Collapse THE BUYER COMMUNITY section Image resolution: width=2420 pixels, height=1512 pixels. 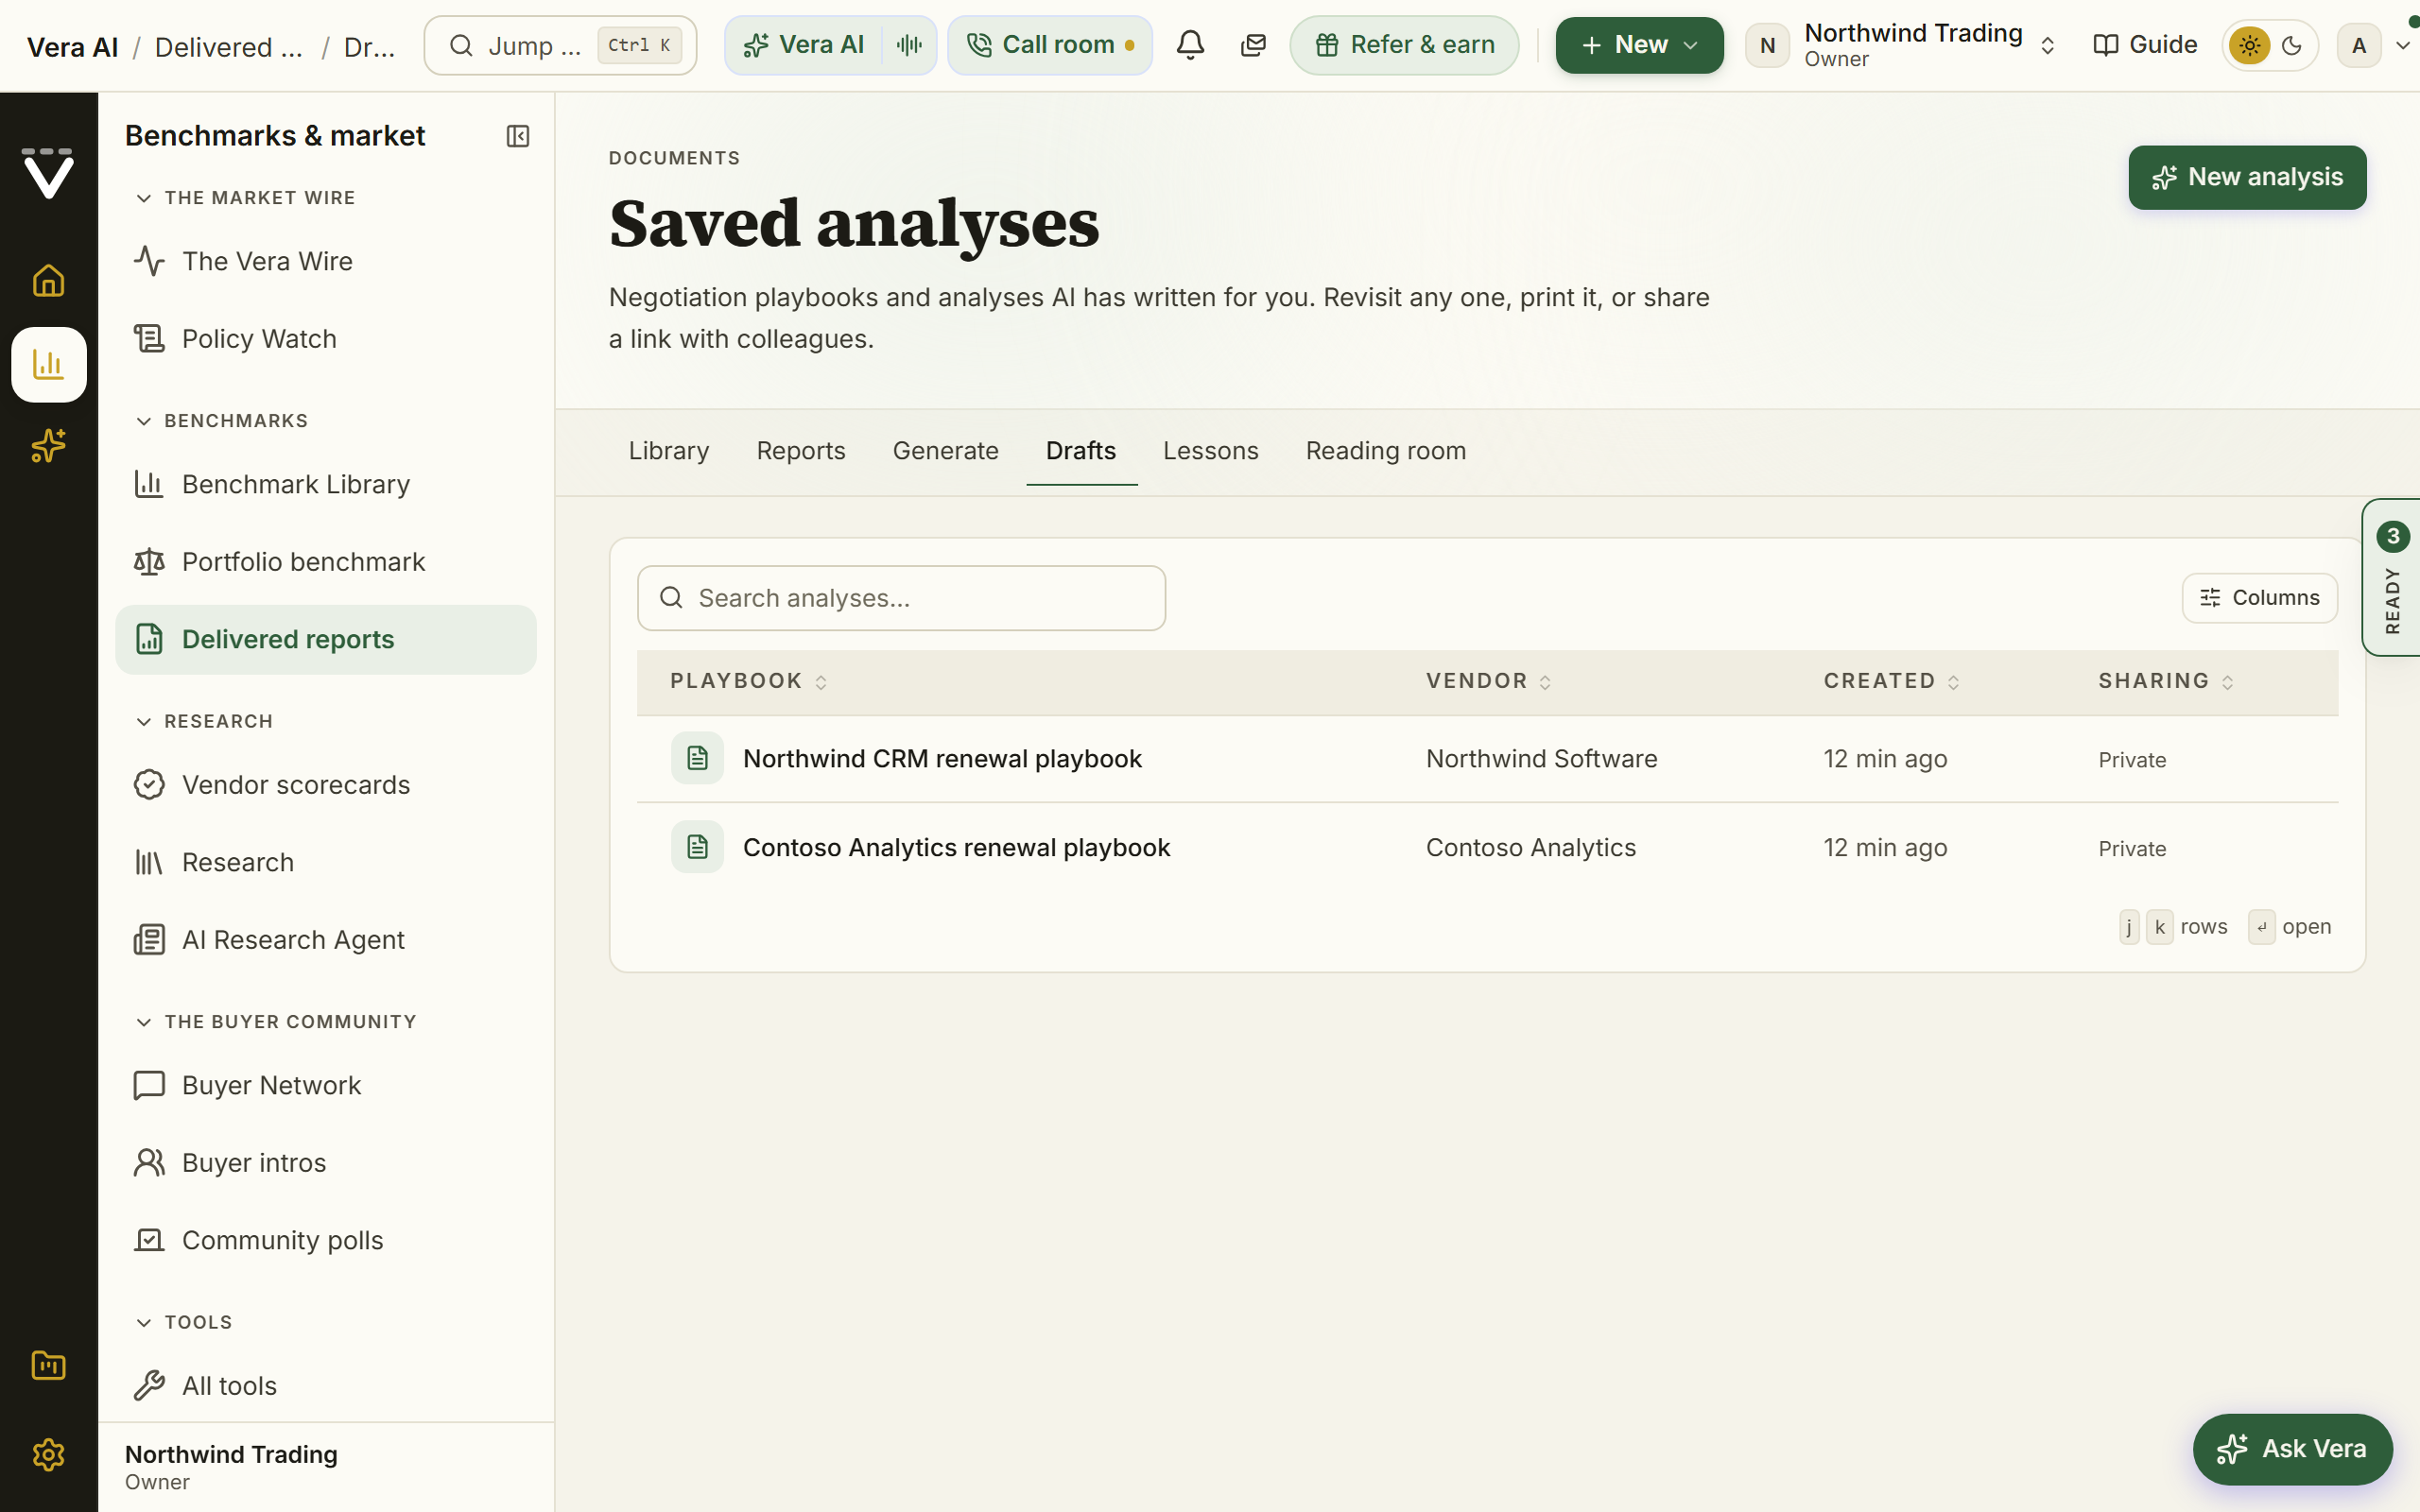(x=276, y=1022)
